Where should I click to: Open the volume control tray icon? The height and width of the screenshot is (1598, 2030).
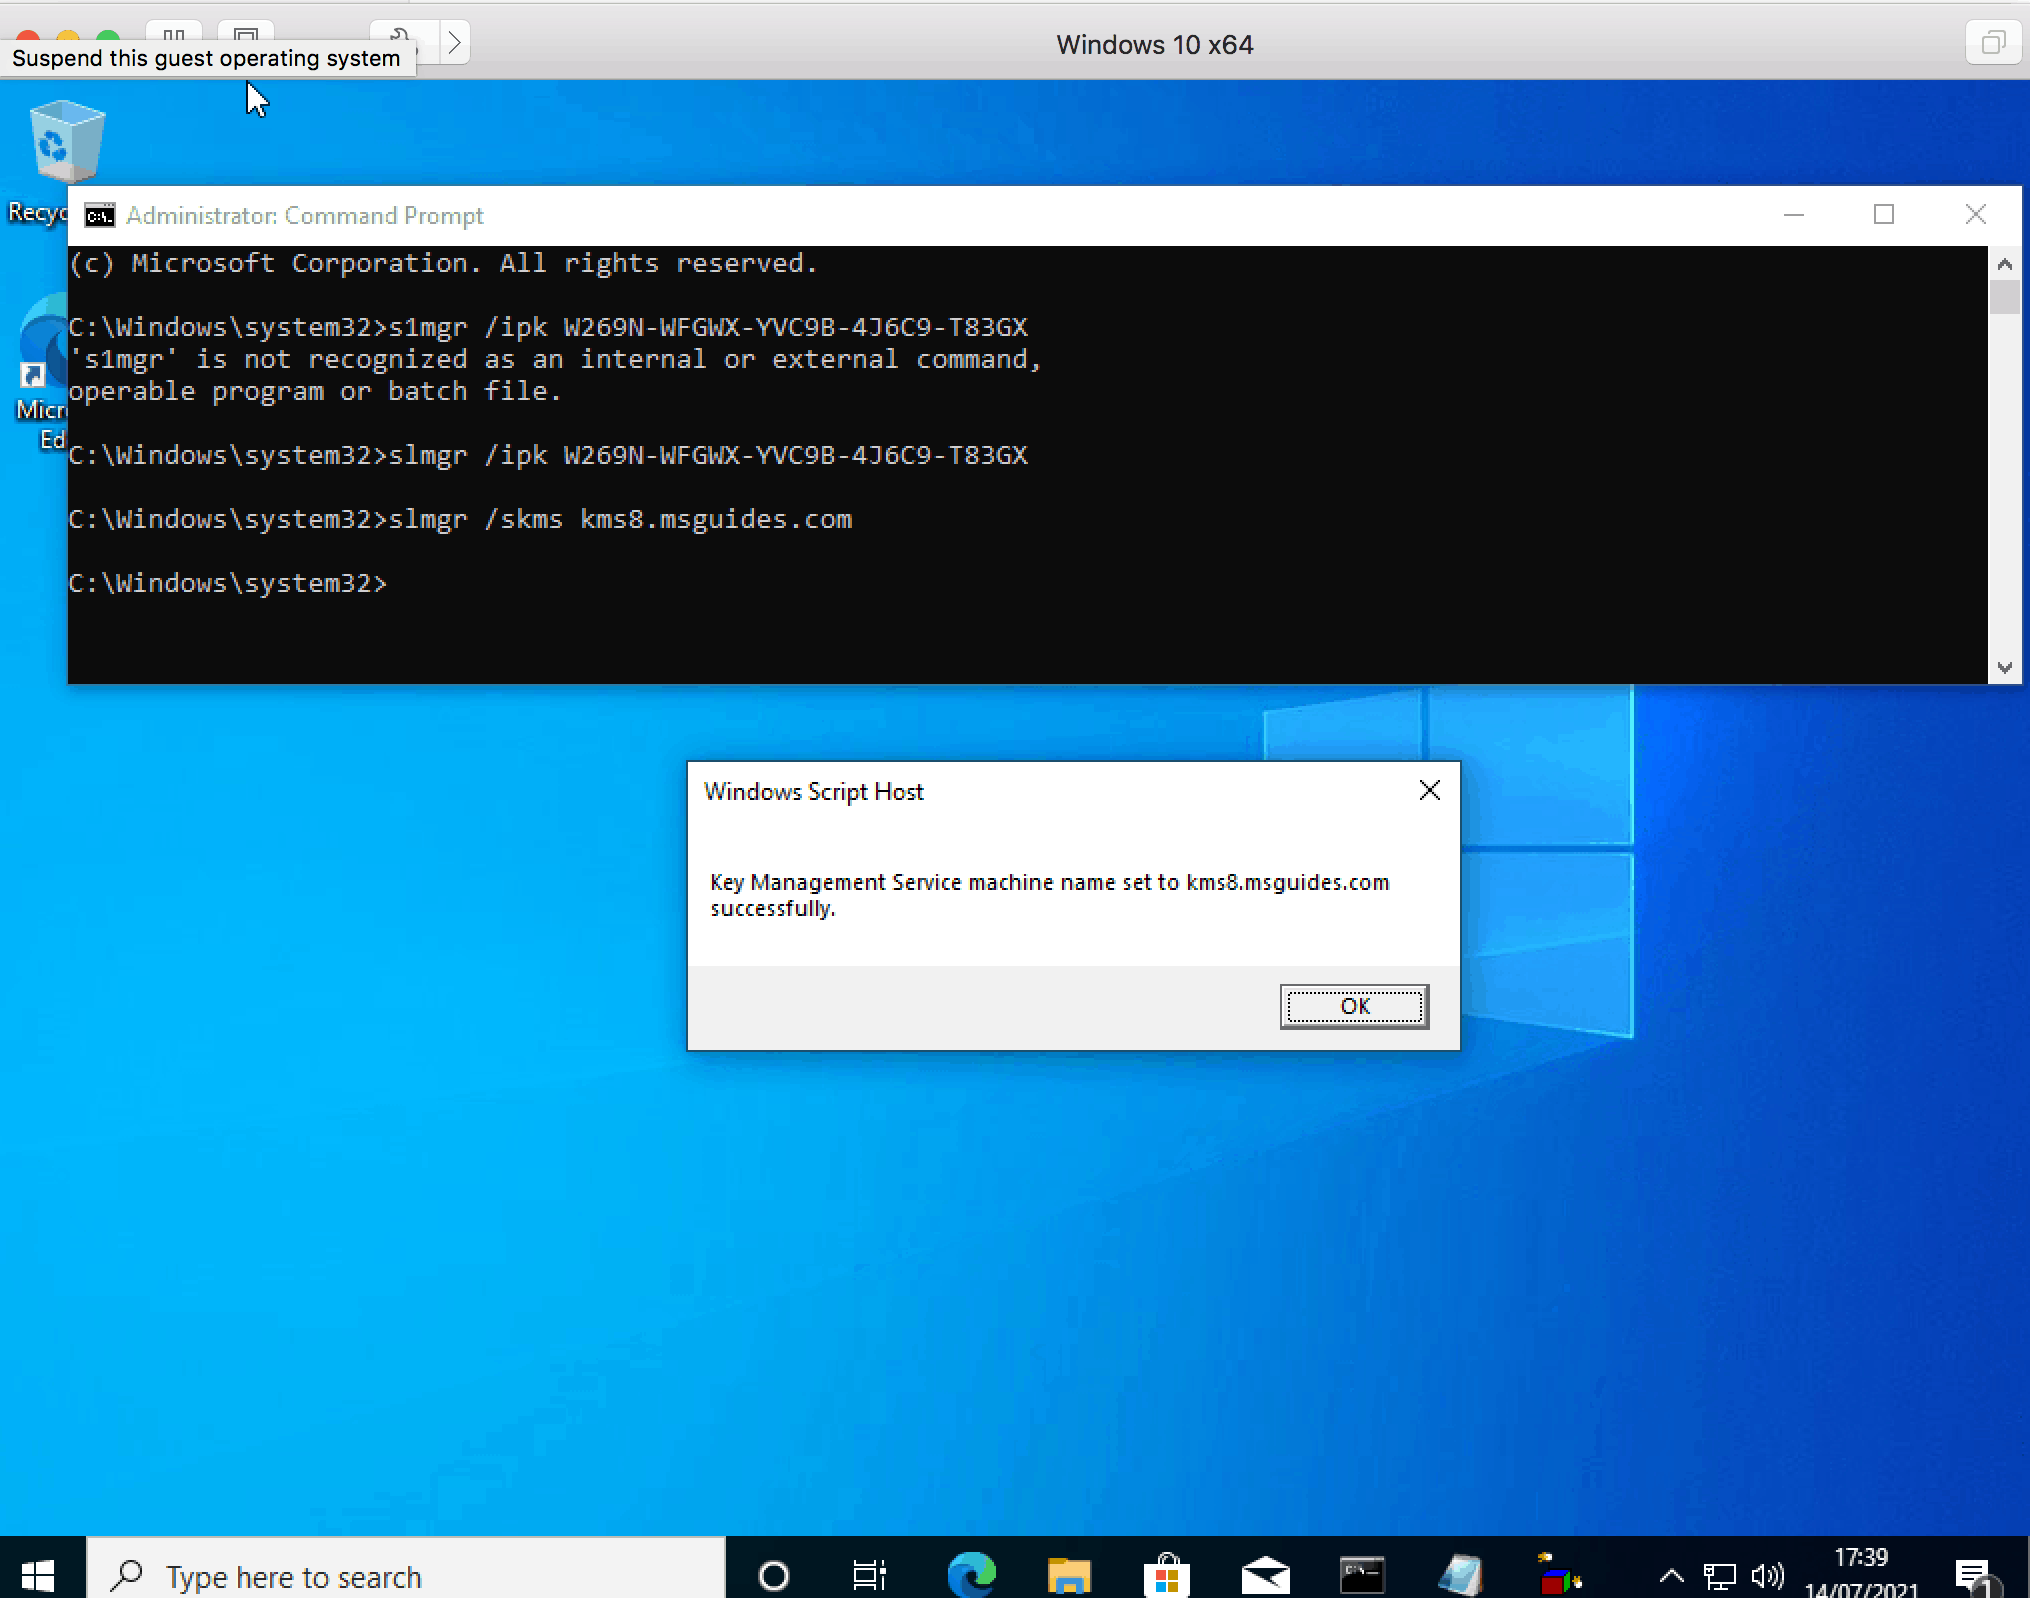click(x=1767, y=1577)
